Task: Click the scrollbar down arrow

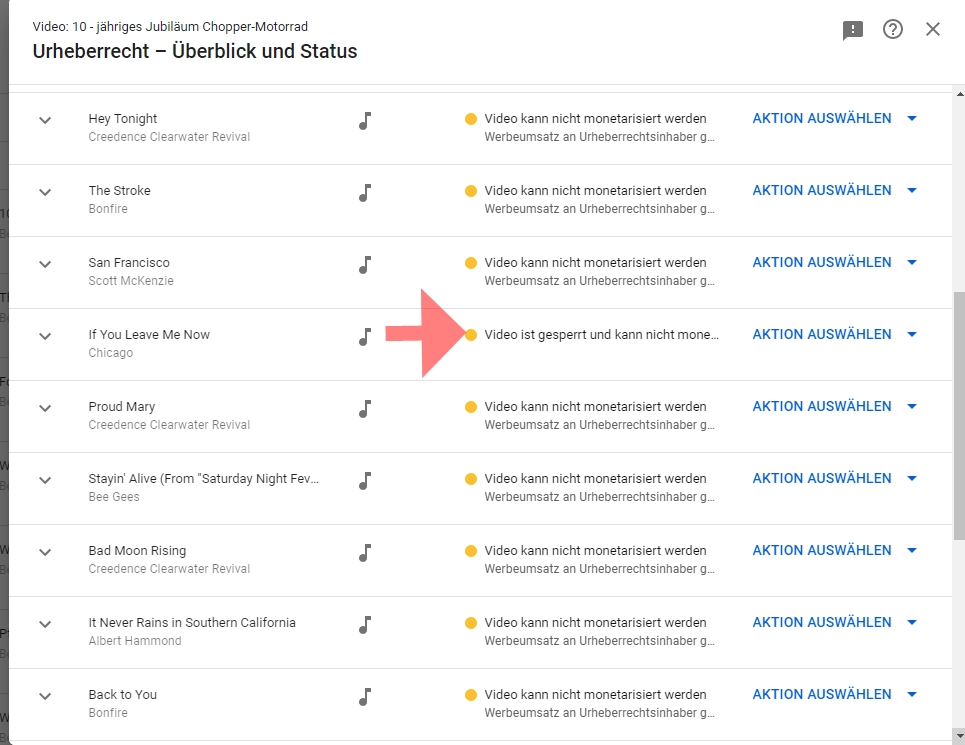Action: pyautogui.click(x=959, y=735)
